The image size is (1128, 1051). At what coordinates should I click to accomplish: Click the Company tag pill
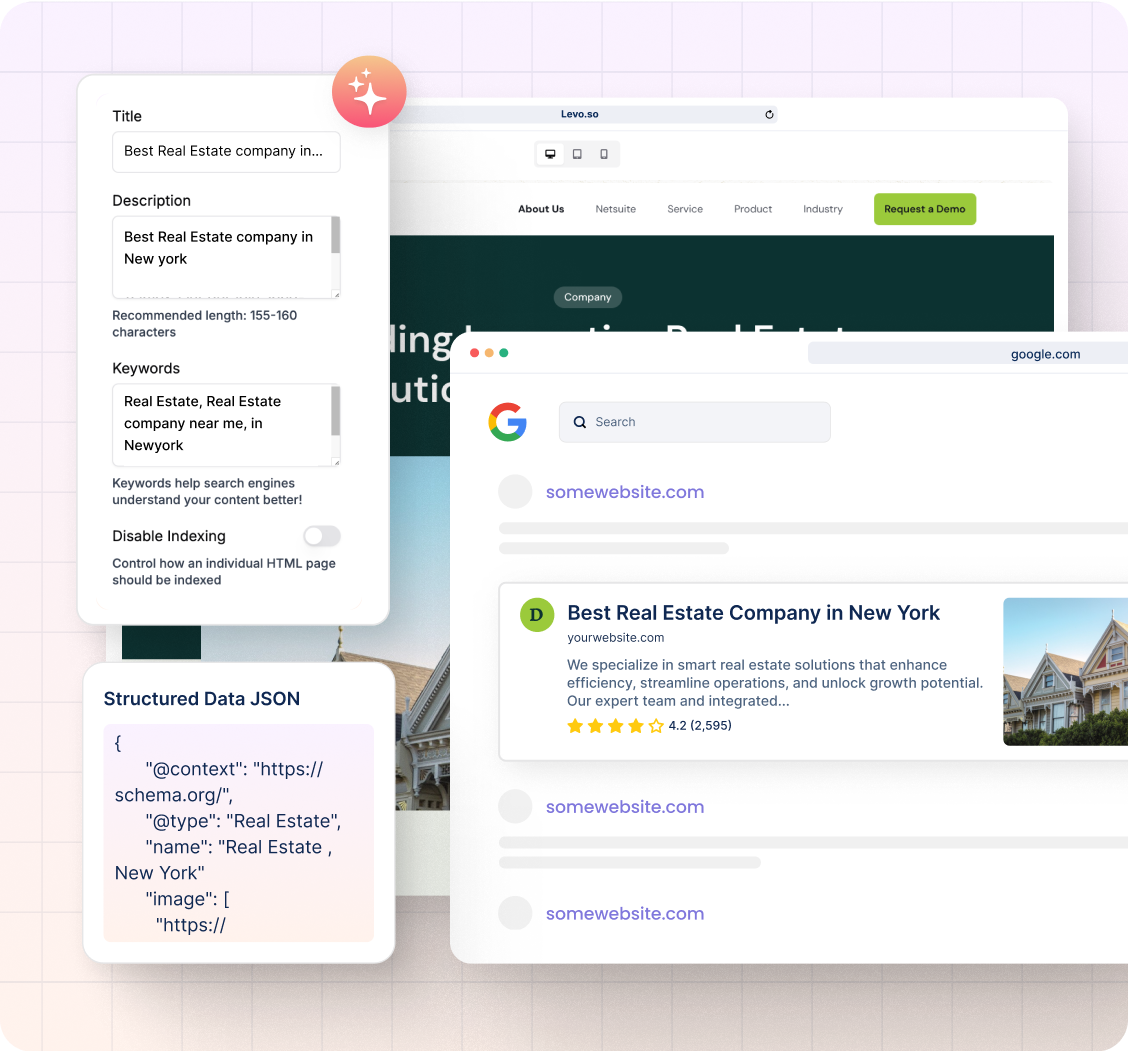tap(588, 297)
